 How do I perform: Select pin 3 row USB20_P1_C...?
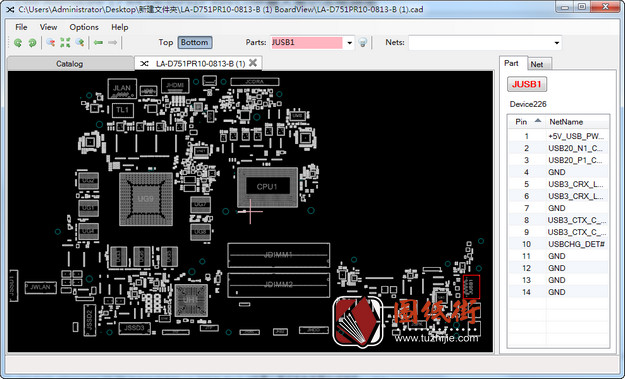pyautogui.click(x=558, y=160)
